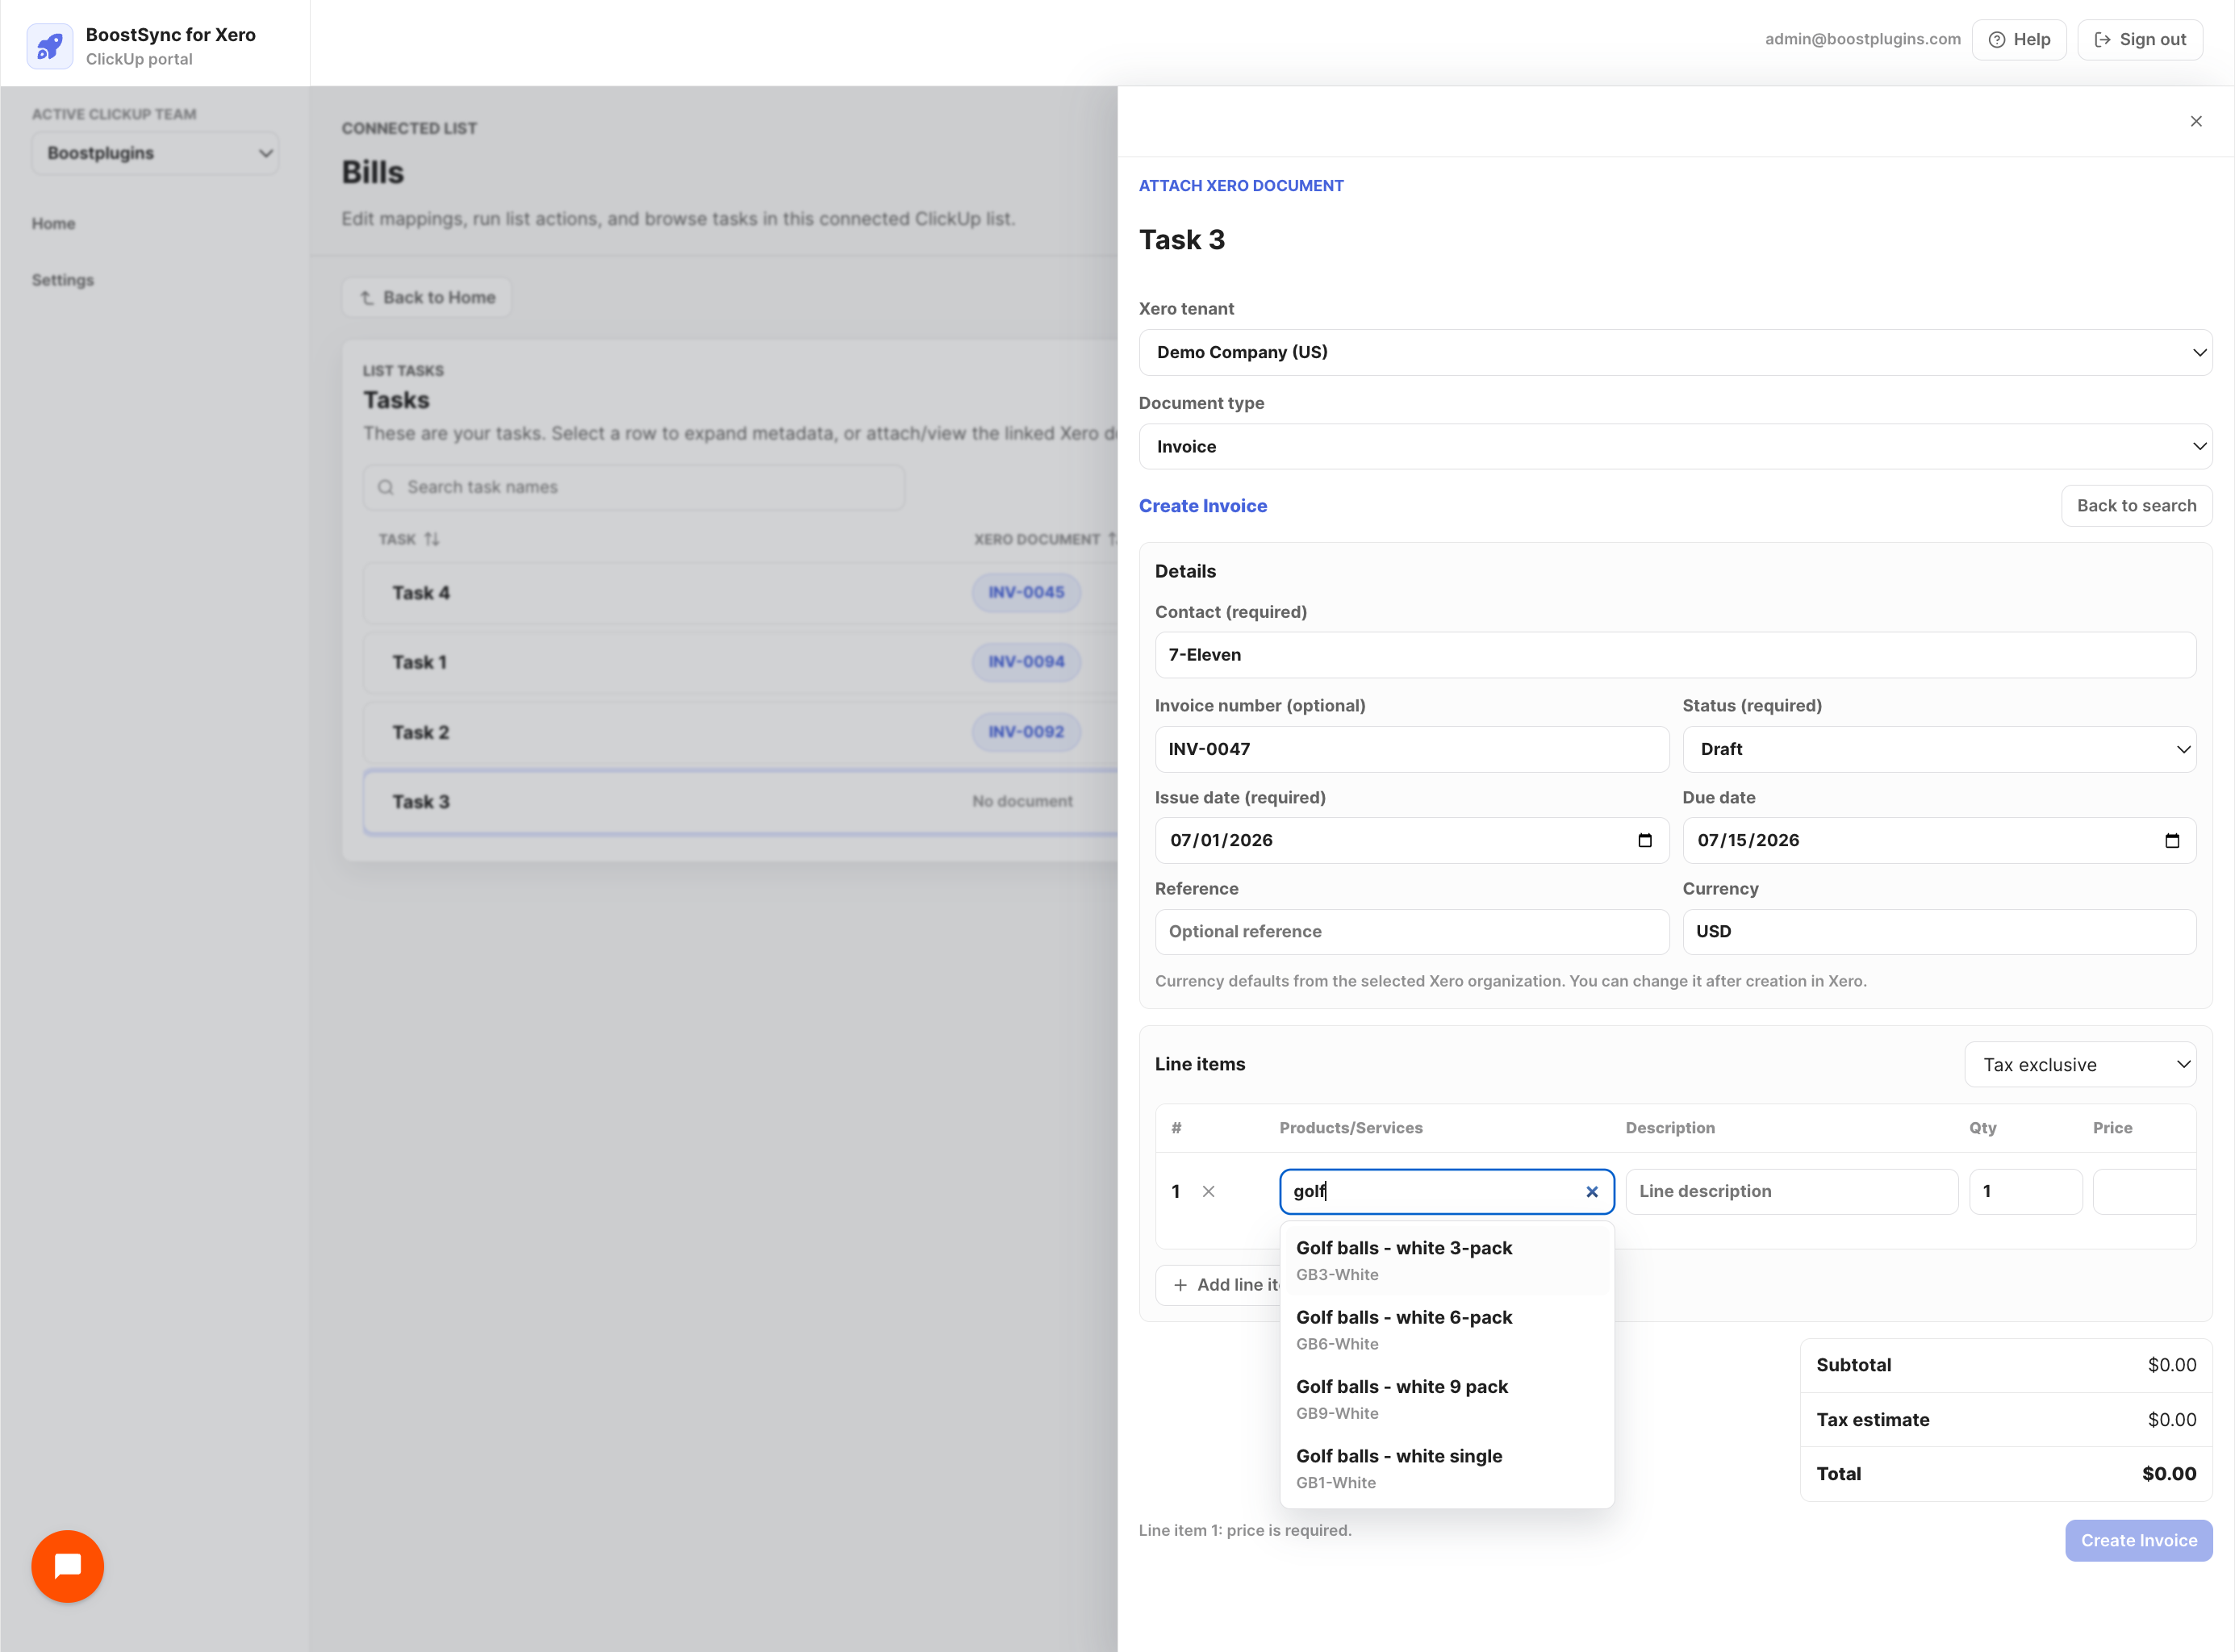
Task: Click the BoostSync rocket logo
Action: pos(49,46)
